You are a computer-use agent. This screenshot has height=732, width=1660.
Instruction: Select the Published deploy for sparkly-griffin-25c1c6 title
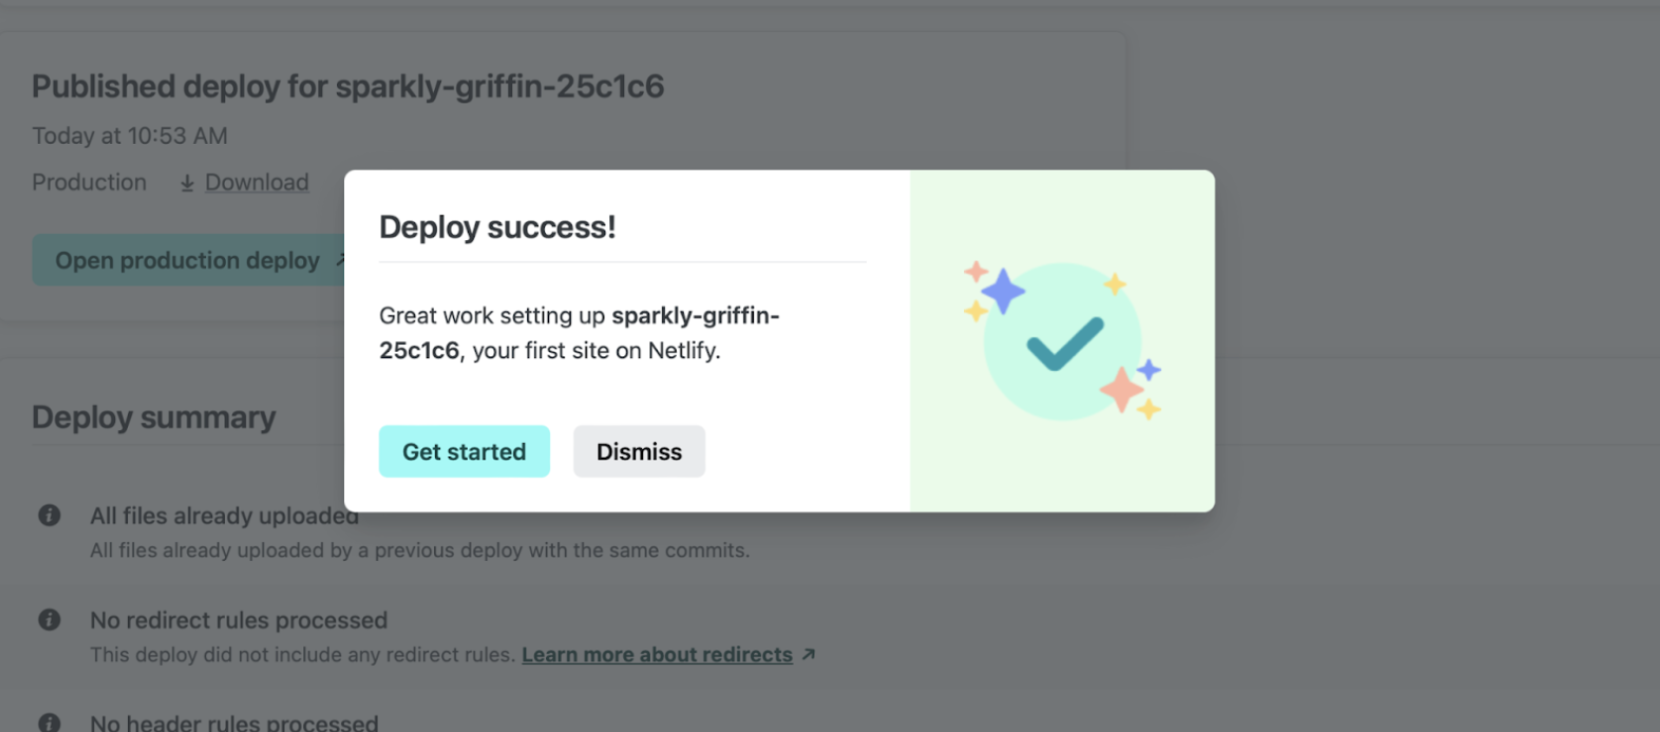pos(348,86)
